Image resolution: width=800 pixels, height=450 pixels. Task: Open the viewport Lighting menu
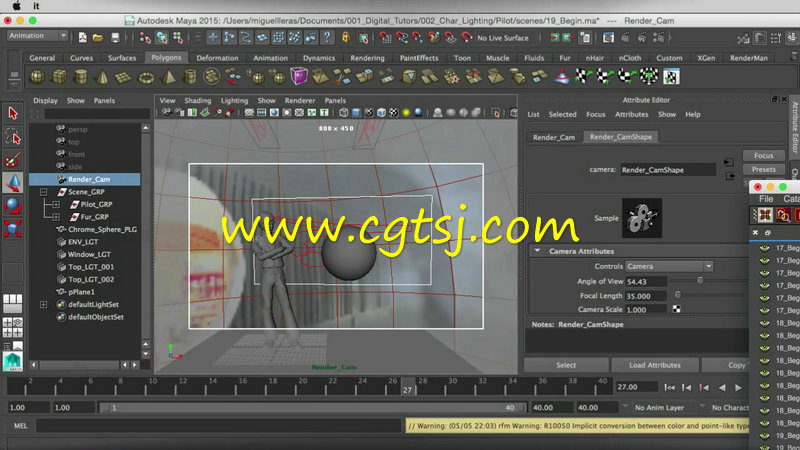(x=234, y=101)
